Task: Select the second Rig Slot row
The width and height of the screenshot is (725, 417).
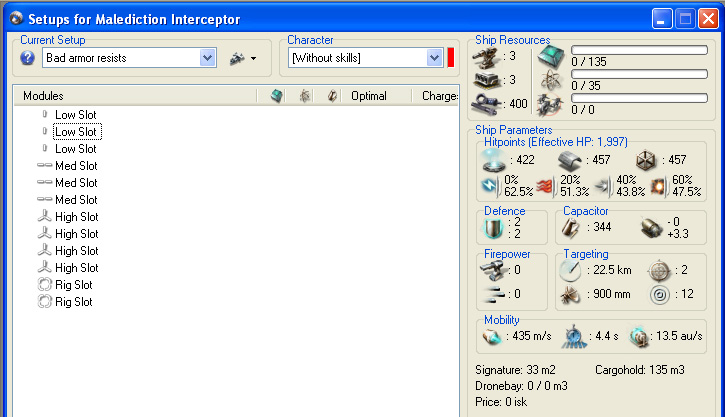Action: tap(74, 302)
